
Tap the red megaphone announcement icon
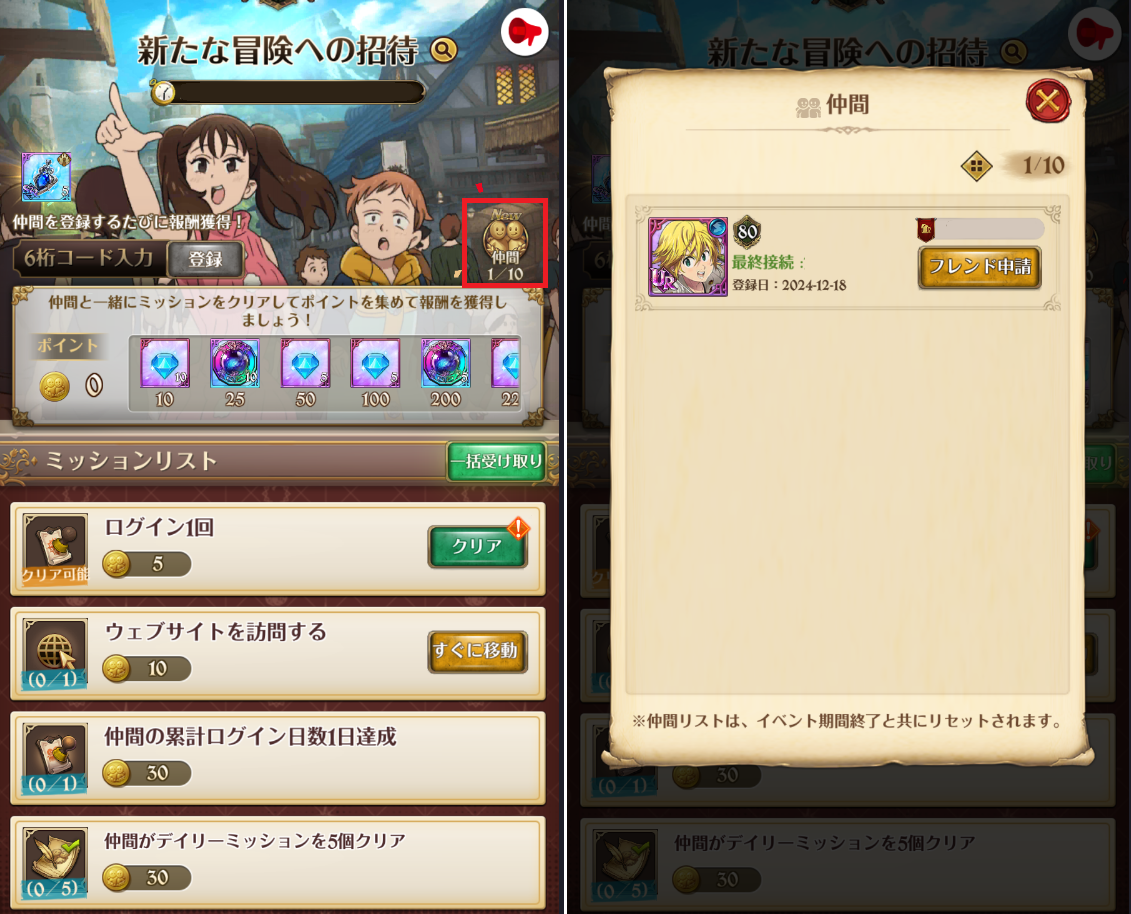(x=524, y=32)
